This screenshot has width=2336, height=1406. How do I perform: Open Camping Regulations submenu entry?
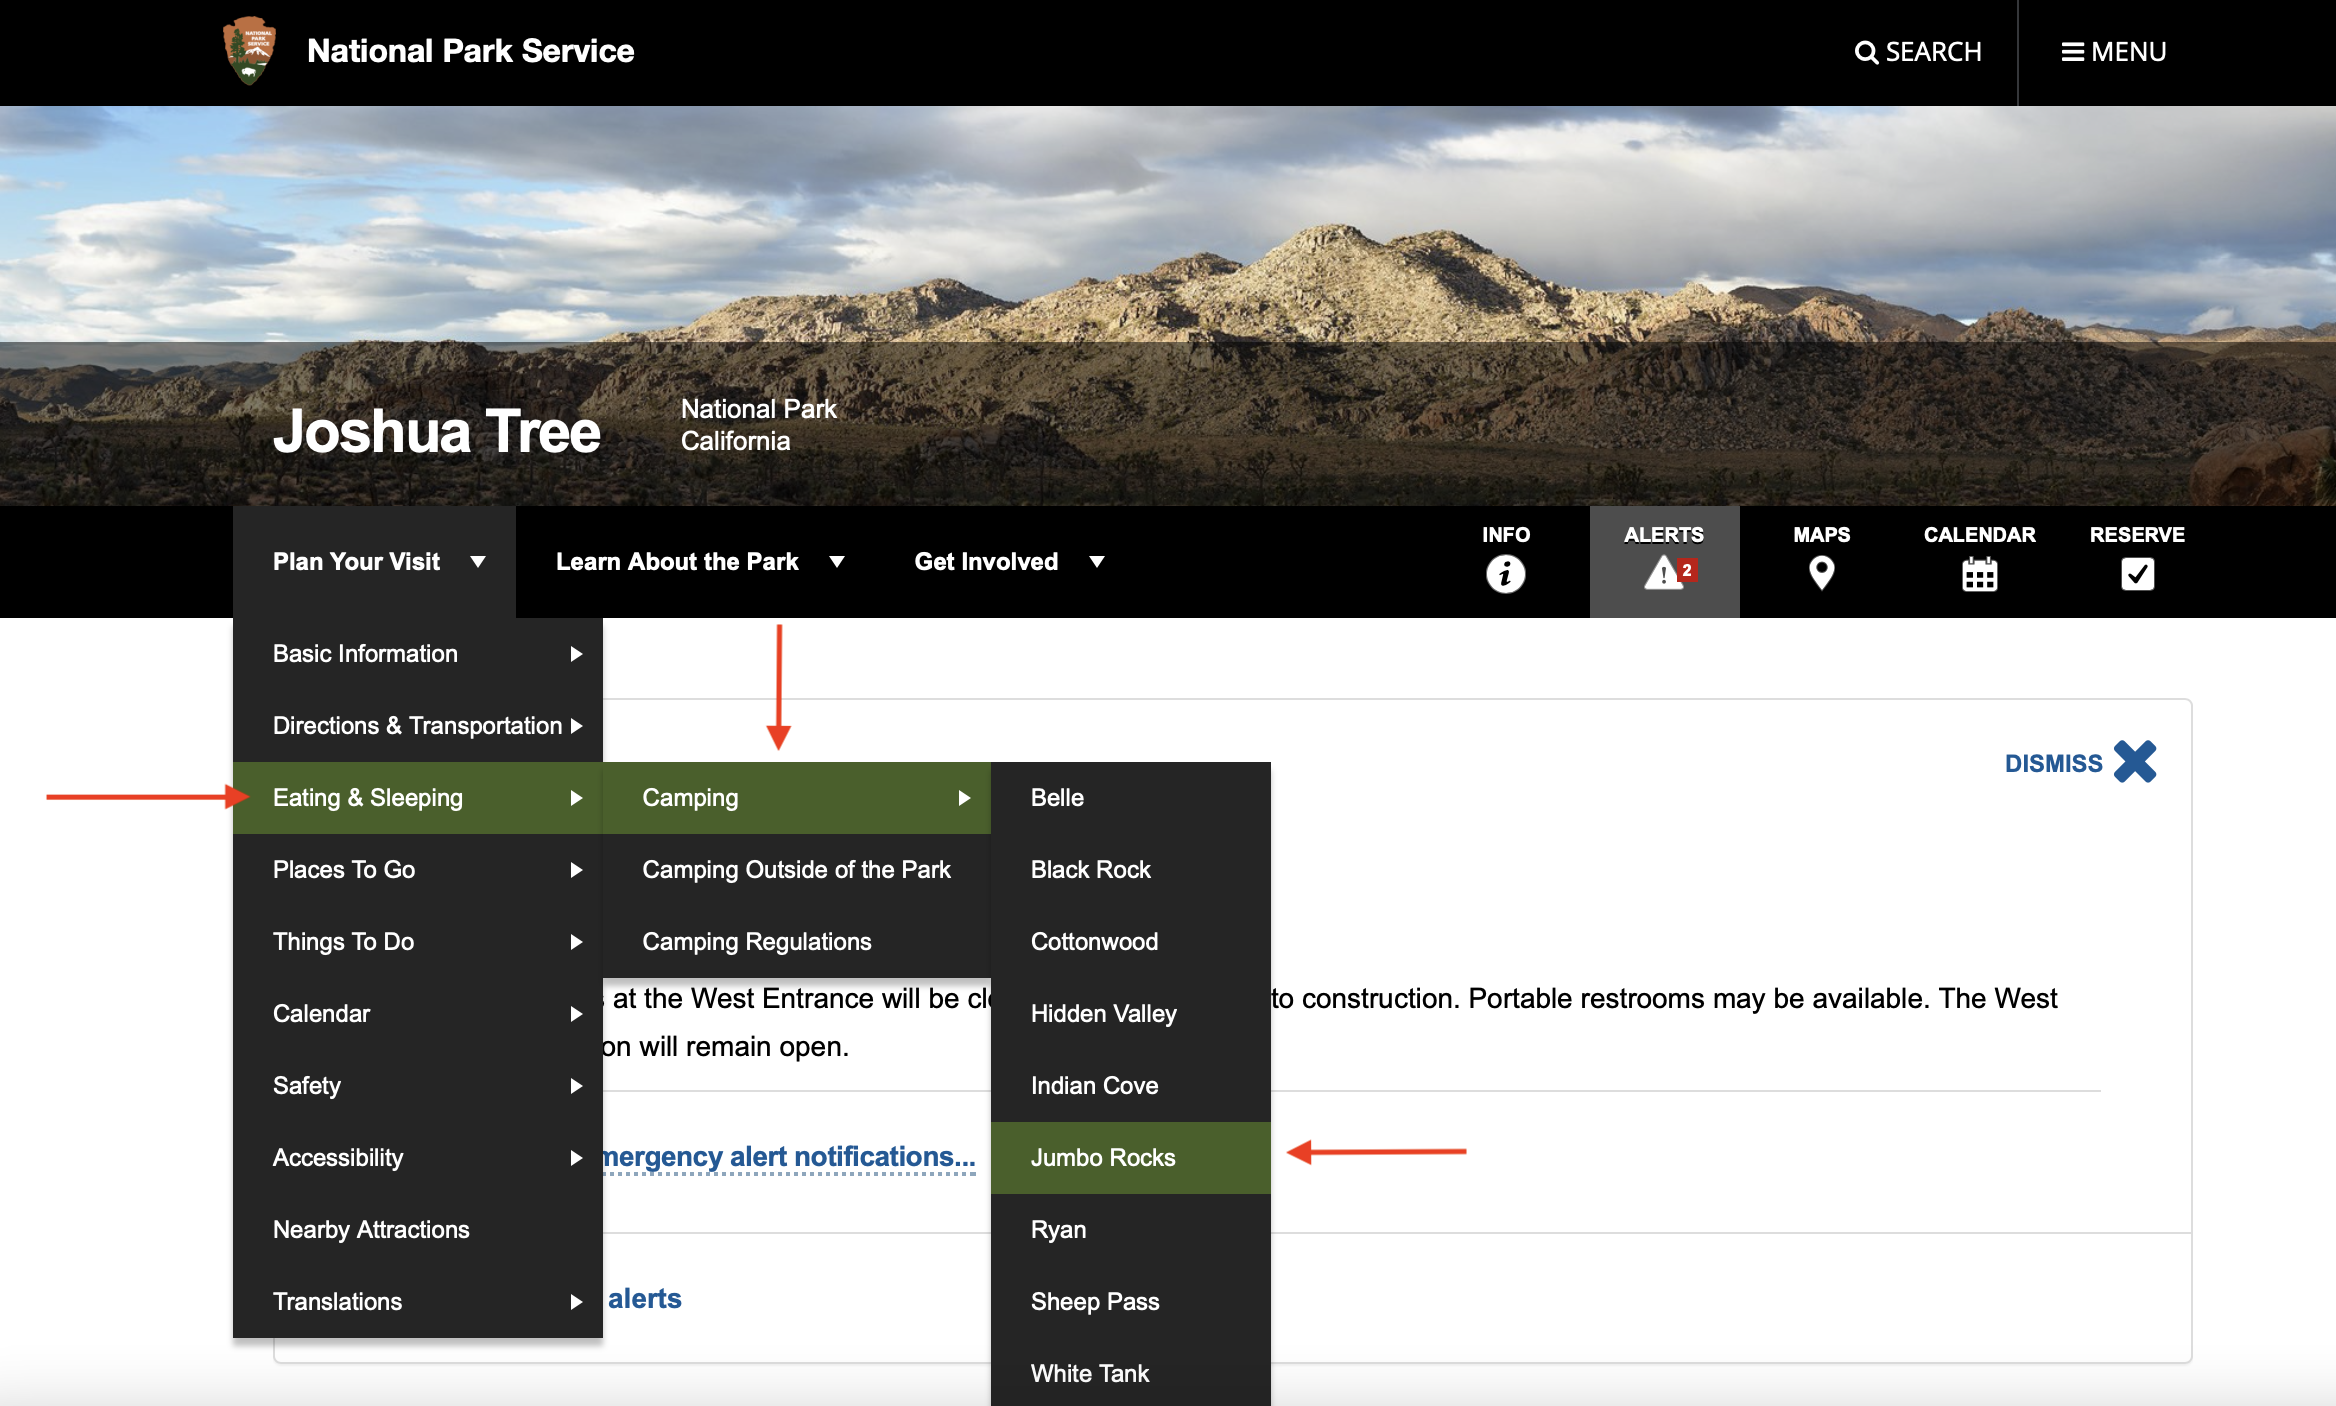click(x=757, y=941)
